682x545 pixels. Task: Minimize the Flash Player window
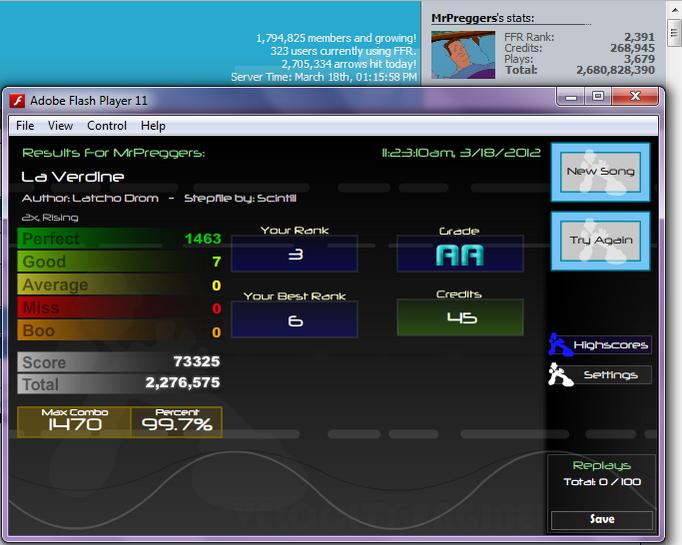coord(572,96)
